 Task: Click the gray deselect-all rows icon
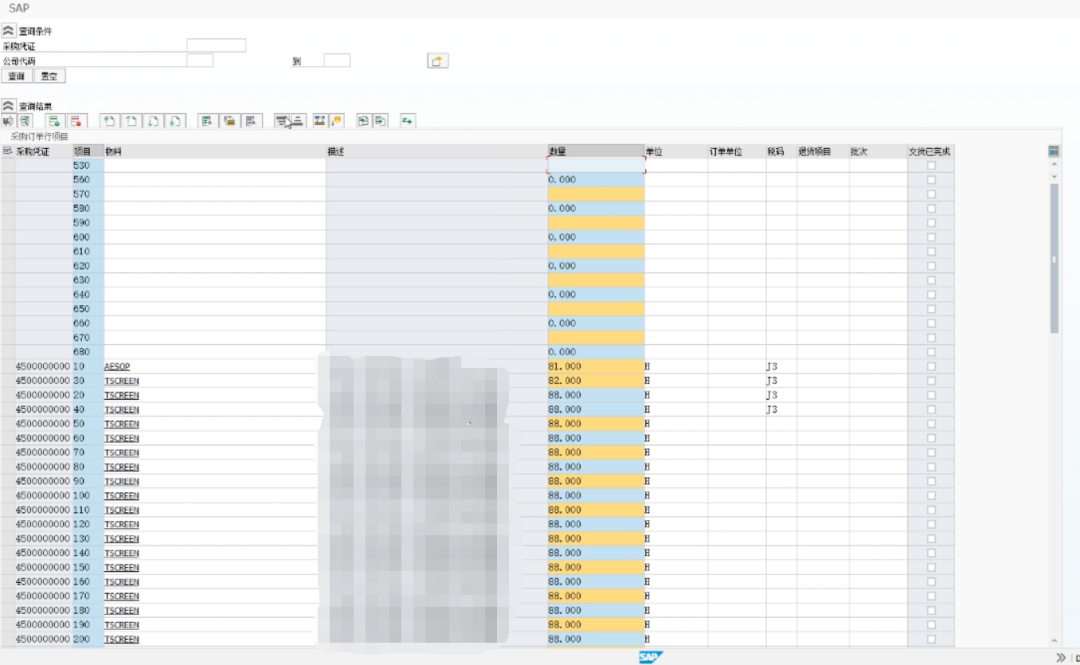click(251, 121)
